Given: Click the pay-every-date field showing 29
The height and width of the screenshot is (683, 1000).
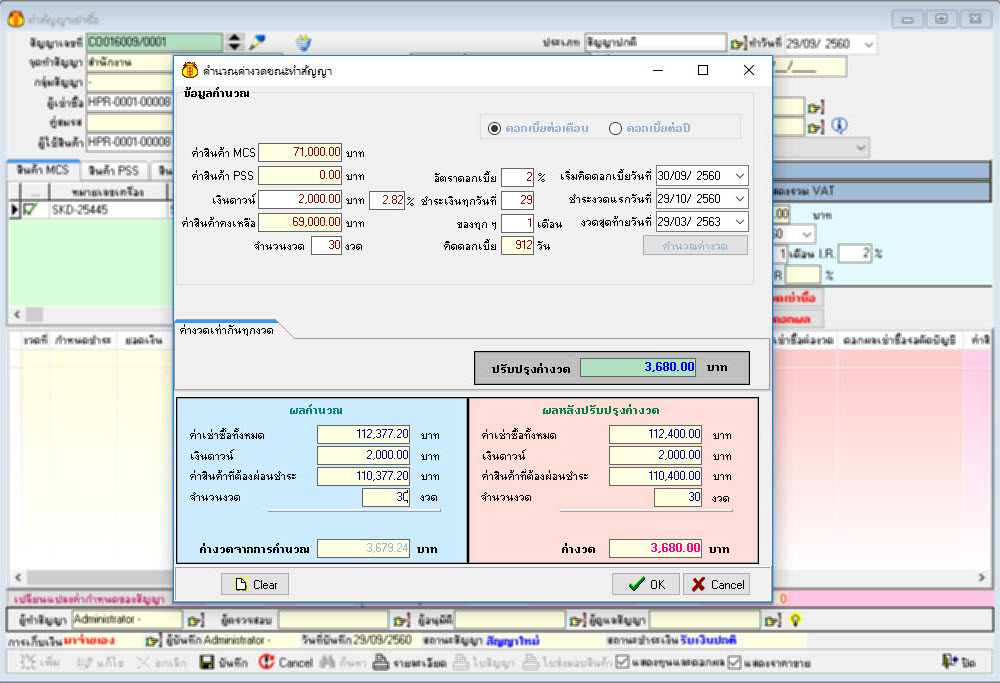Looking at the screenshot, I should click(x=517, y=200).
